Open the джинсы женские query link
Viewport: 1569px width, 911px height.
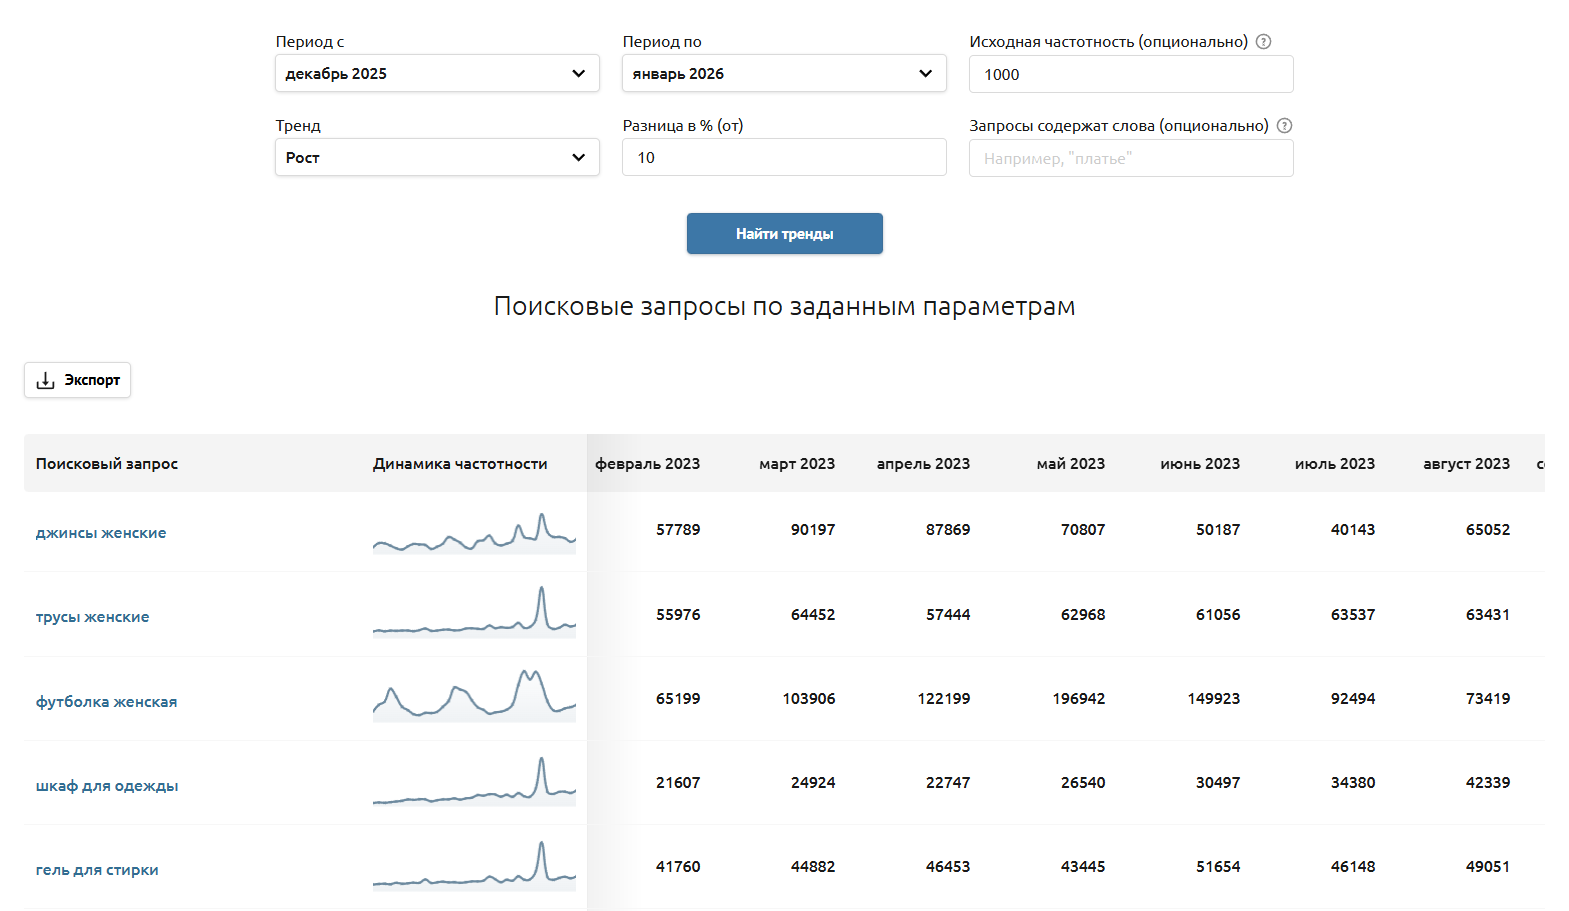[x=101, y=533]
